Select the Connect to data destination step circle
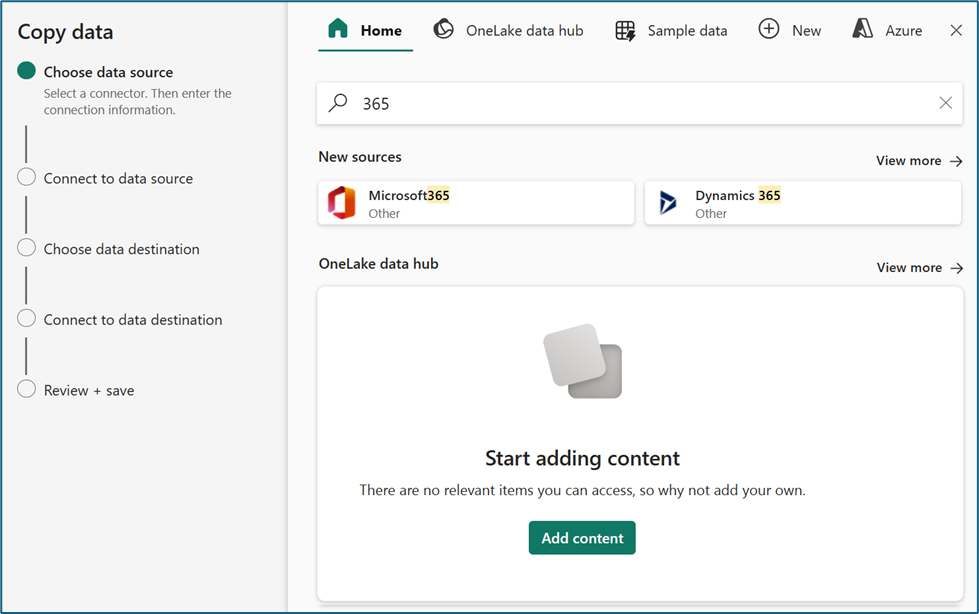Screen dimensions: 979x614 click(26, 318)
